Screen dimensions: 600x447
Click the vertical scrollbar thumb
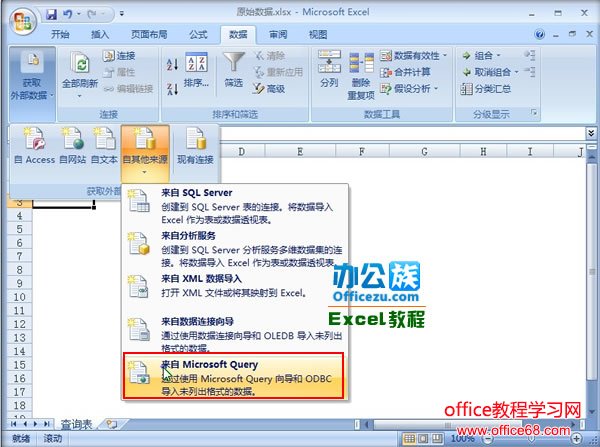[592, 272]
